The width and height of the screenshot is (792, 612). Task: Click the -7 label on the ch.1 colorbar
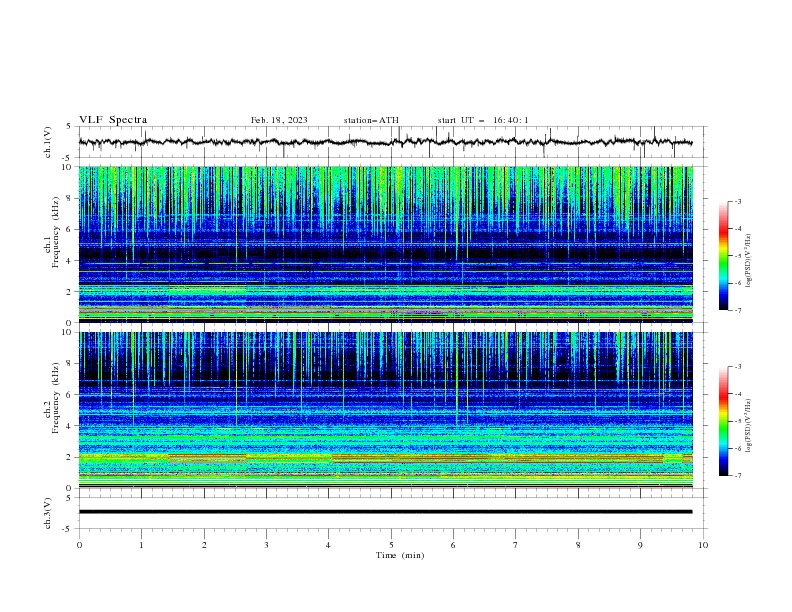[737, 310]
